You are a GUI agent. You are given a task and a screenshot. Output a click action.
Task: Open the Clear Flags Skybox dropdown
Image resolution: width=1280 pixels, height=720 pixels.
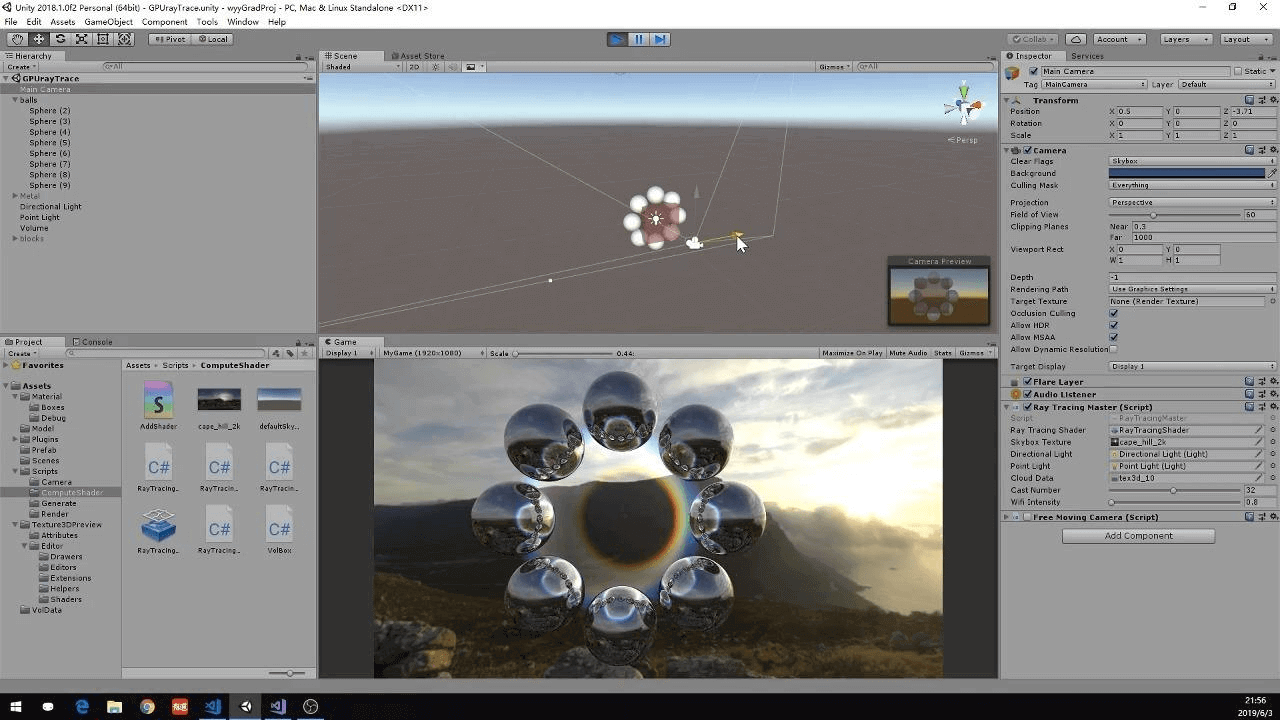click(x=1192, y=161)
